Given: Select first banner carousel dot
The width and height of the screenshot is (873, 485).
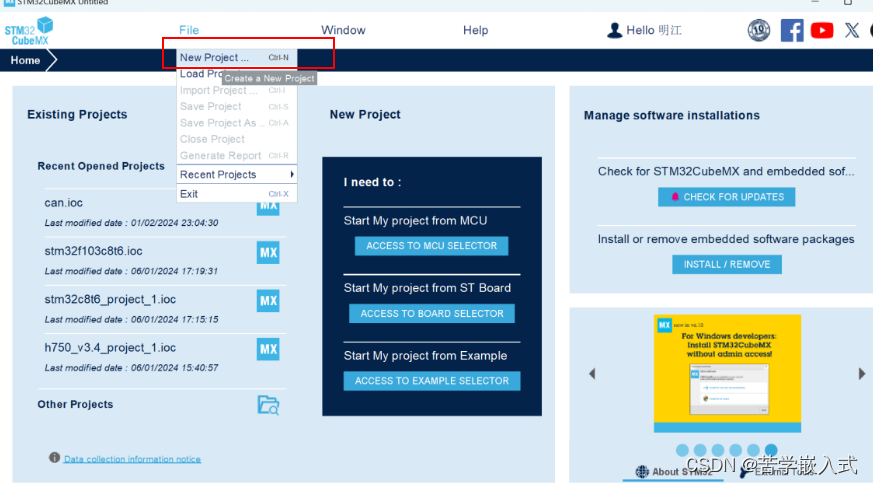Looking at the screenshot, I should [682, 450].
